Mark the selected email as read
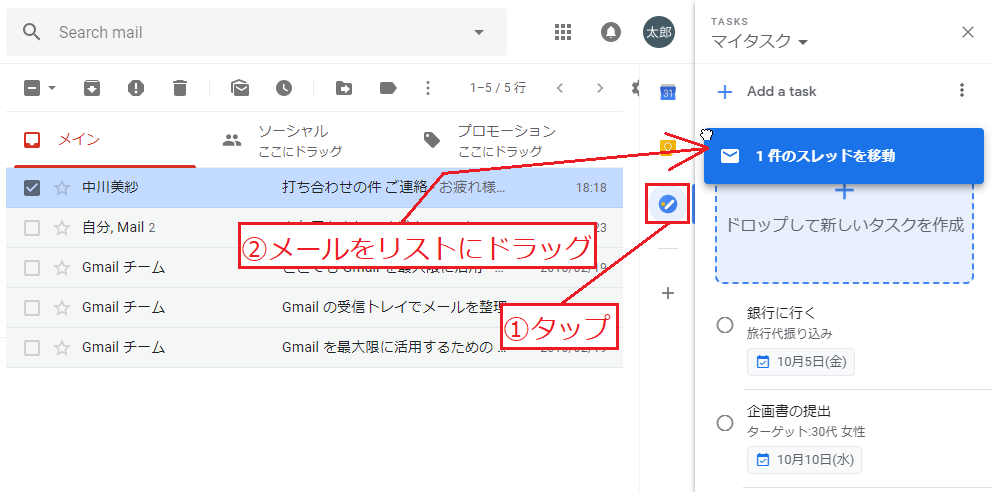Screen dimensions: 992x492 [x=240, y=89]
